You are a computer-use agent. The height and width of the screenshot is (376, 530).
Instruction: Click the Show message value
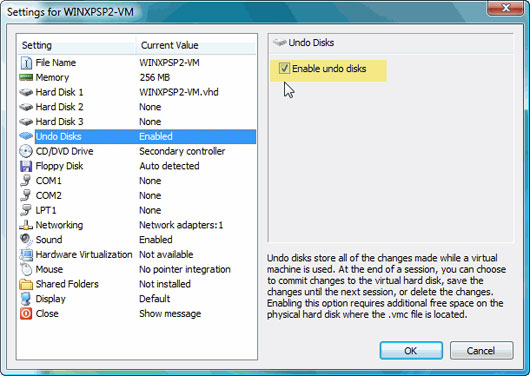170,314
